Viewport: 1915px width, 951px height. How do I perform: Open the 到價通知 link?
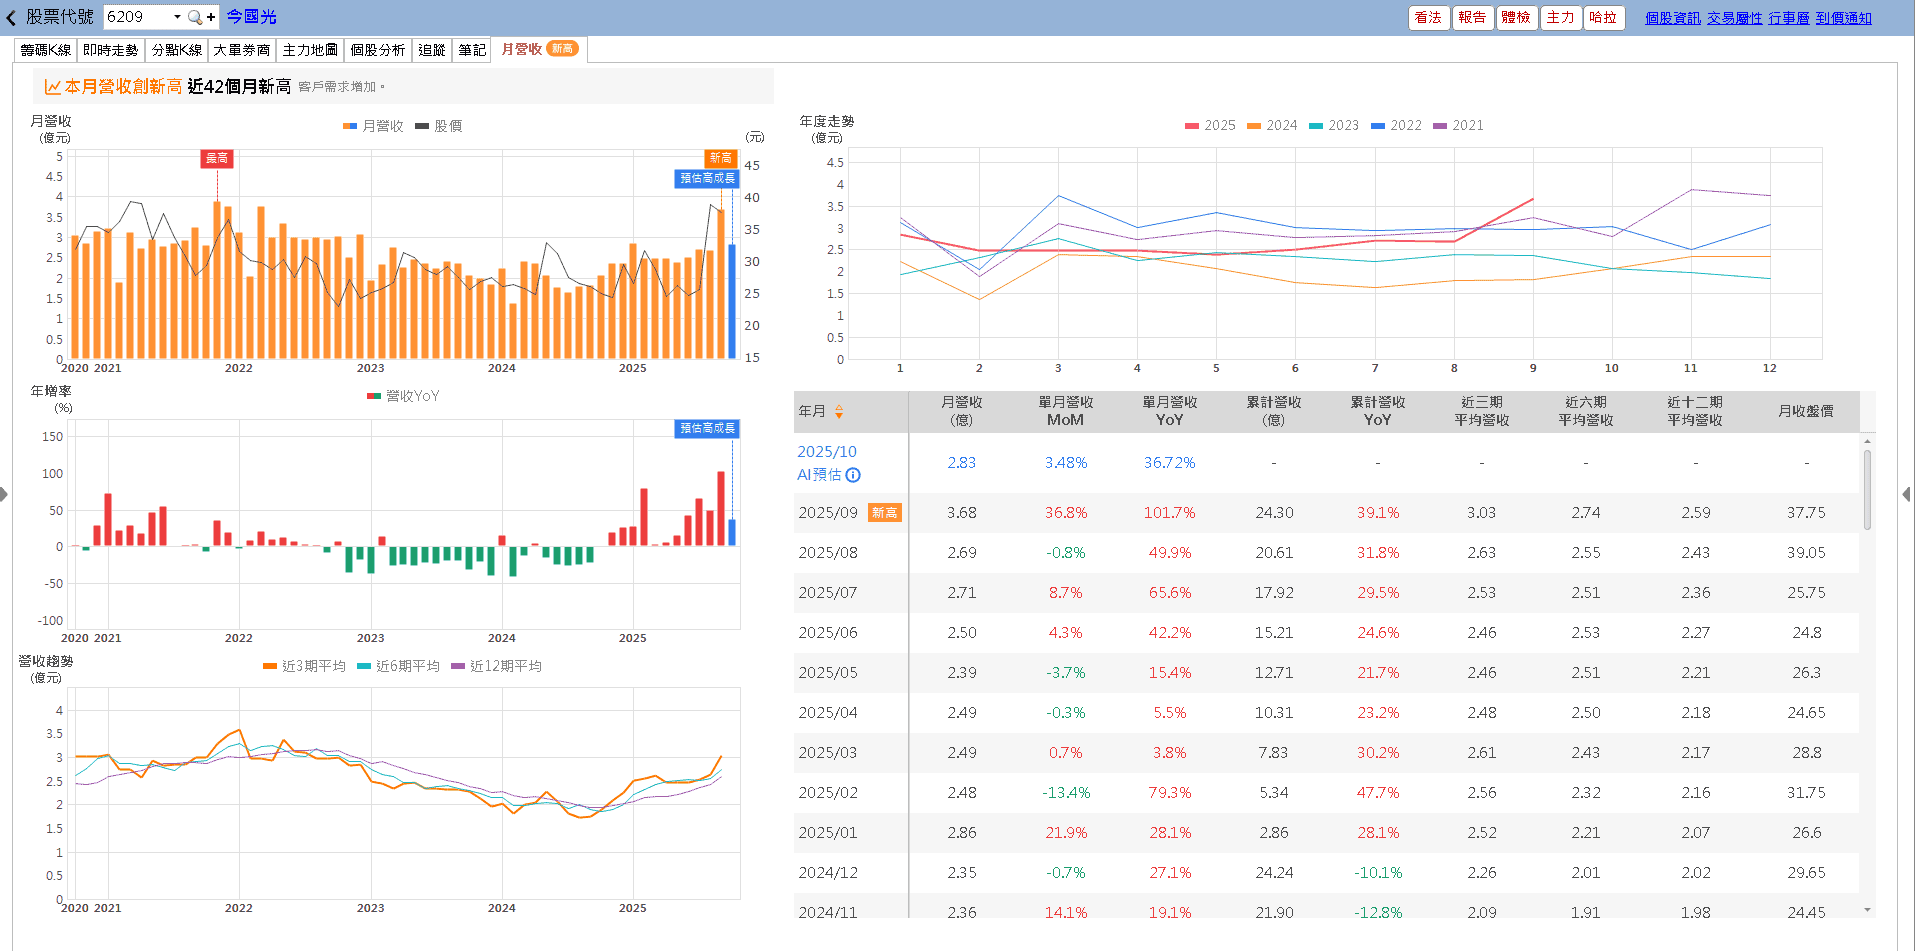[1843, 18]
